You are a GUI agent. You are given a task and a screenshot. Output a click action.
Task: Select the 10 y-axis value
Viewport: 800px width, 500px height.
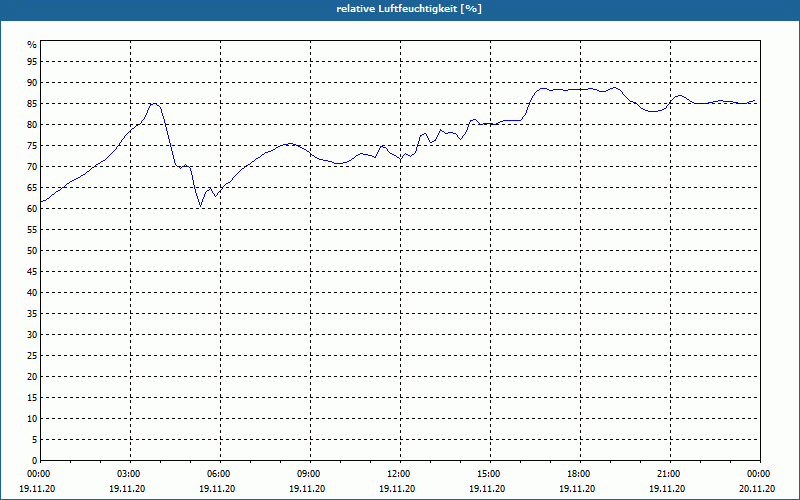pos(32,419)
